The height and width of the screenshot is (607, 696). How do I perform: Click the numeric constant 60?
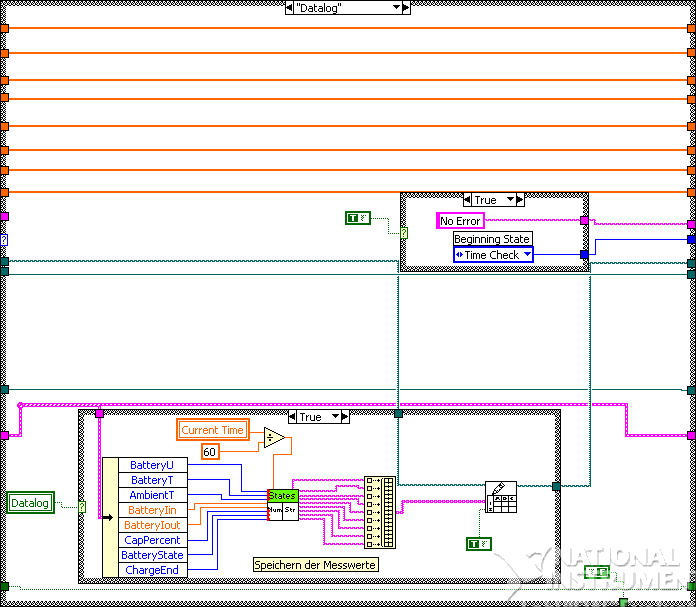(x=210, y=451)
